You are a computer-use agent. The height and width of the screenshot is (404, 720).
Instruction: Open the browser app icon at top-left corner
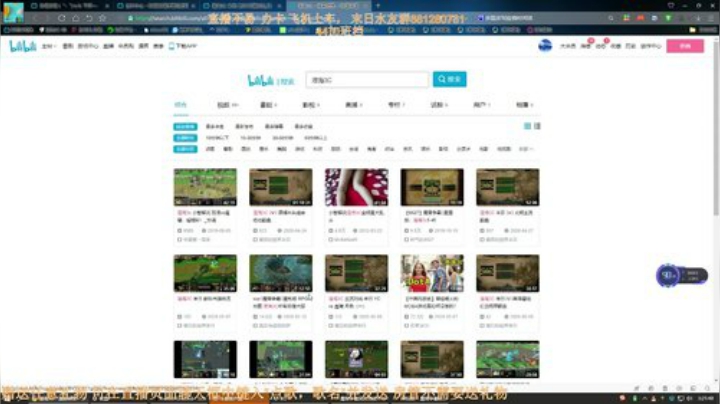[x=13, y=12]
